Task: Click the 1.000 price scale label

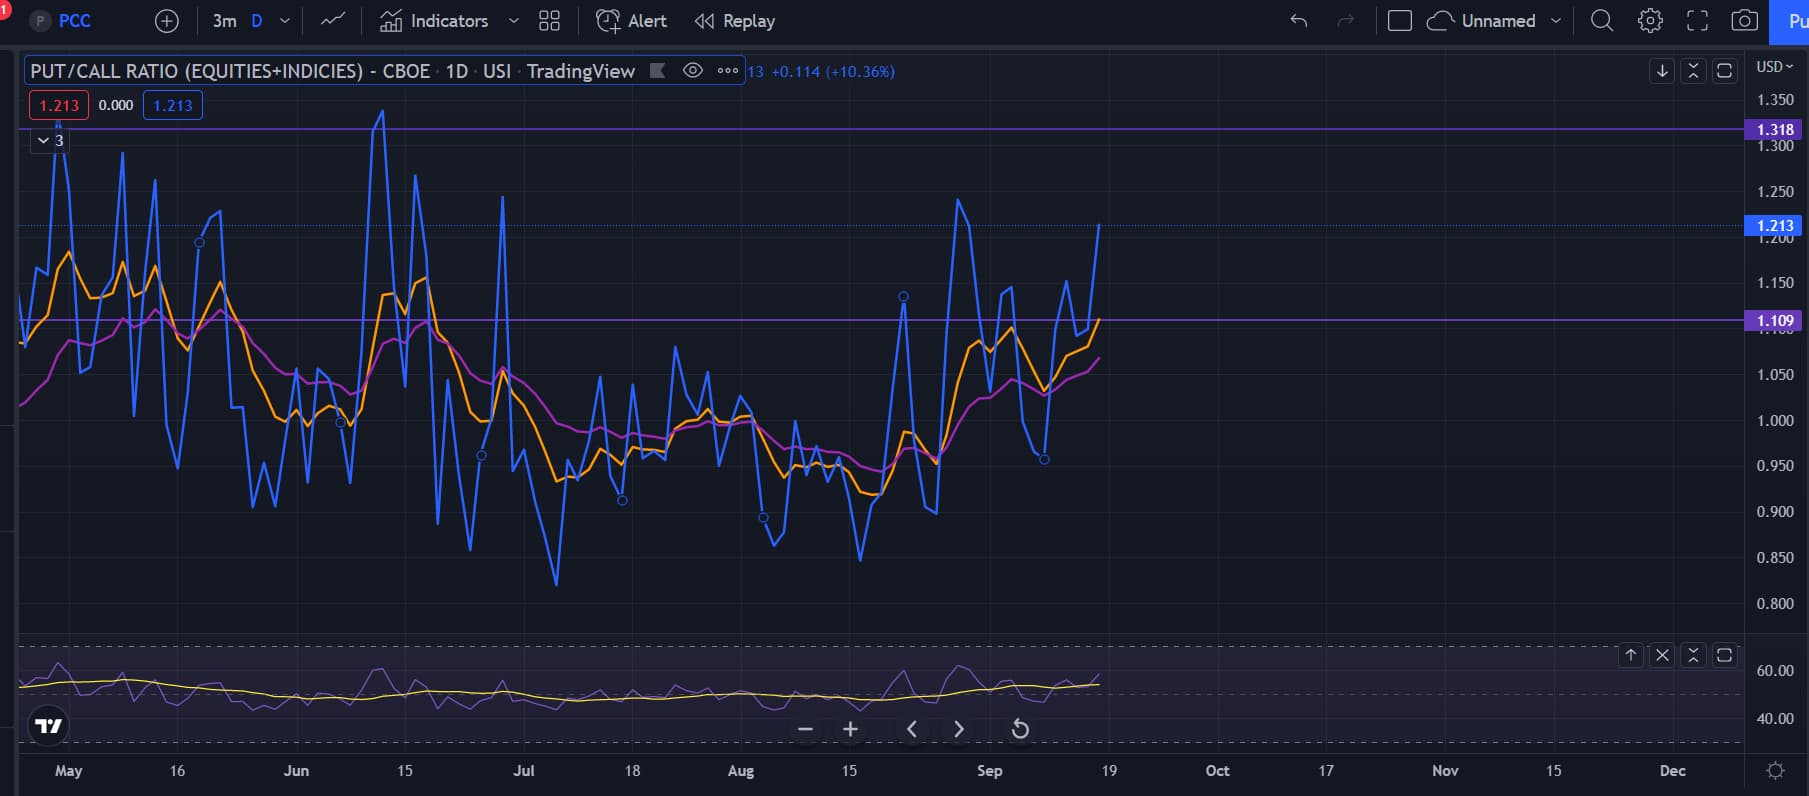Action: pos(1775,421)
